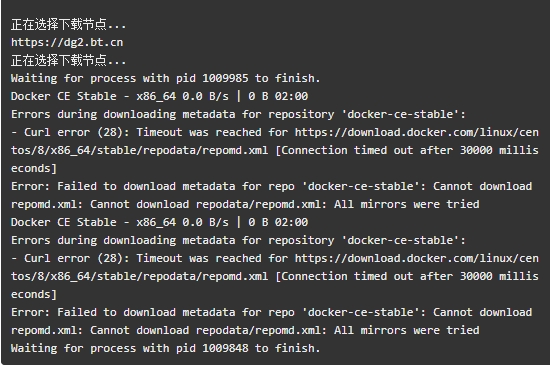Viewport: 550px width, 365px height.
Task: Click the pid 1009848 waiting line
Action: pyautogui.click(x=166, y=348)
